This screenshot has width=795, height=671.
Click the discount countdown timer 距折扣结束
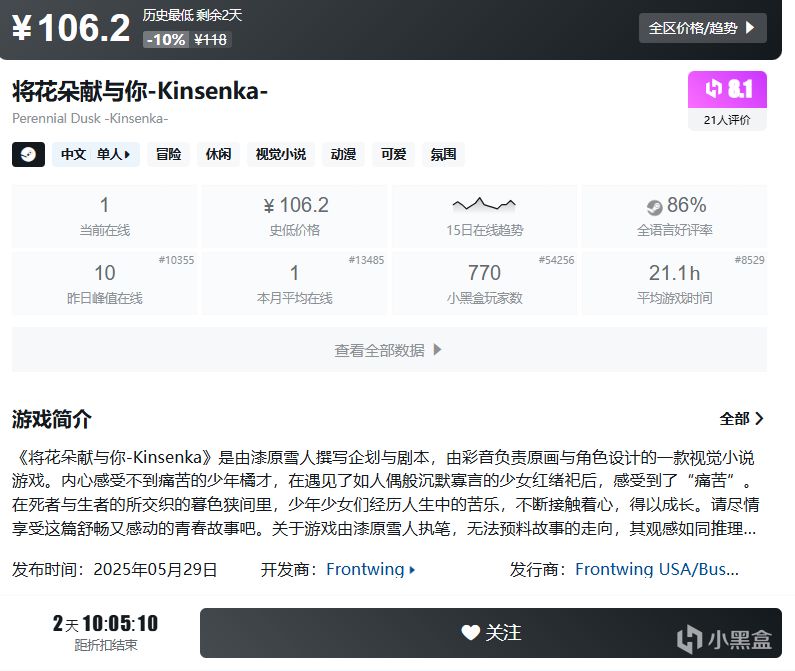105,632
